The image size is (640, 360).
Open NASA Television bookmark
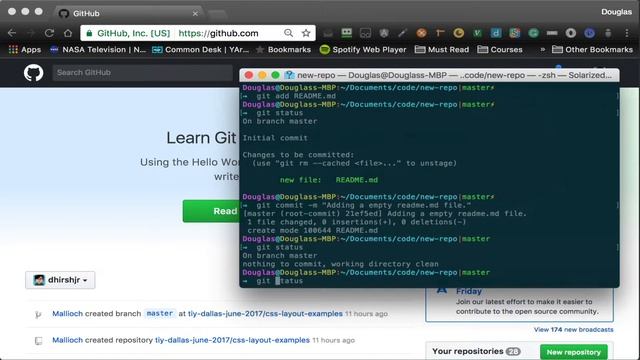[98, 49]
